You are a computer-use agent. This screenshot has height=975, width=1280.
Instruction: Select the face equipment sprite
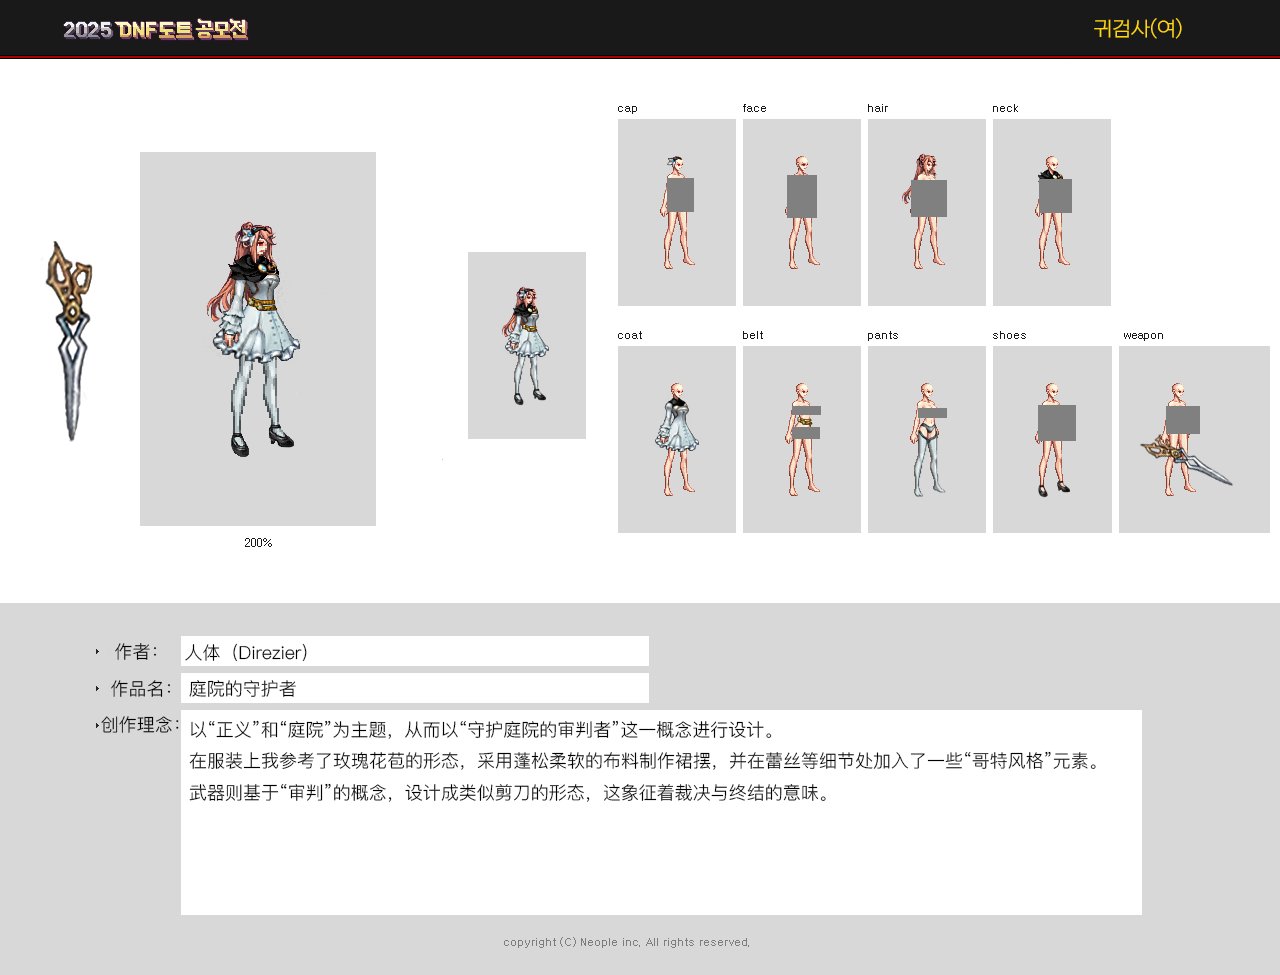pos(801,211)
